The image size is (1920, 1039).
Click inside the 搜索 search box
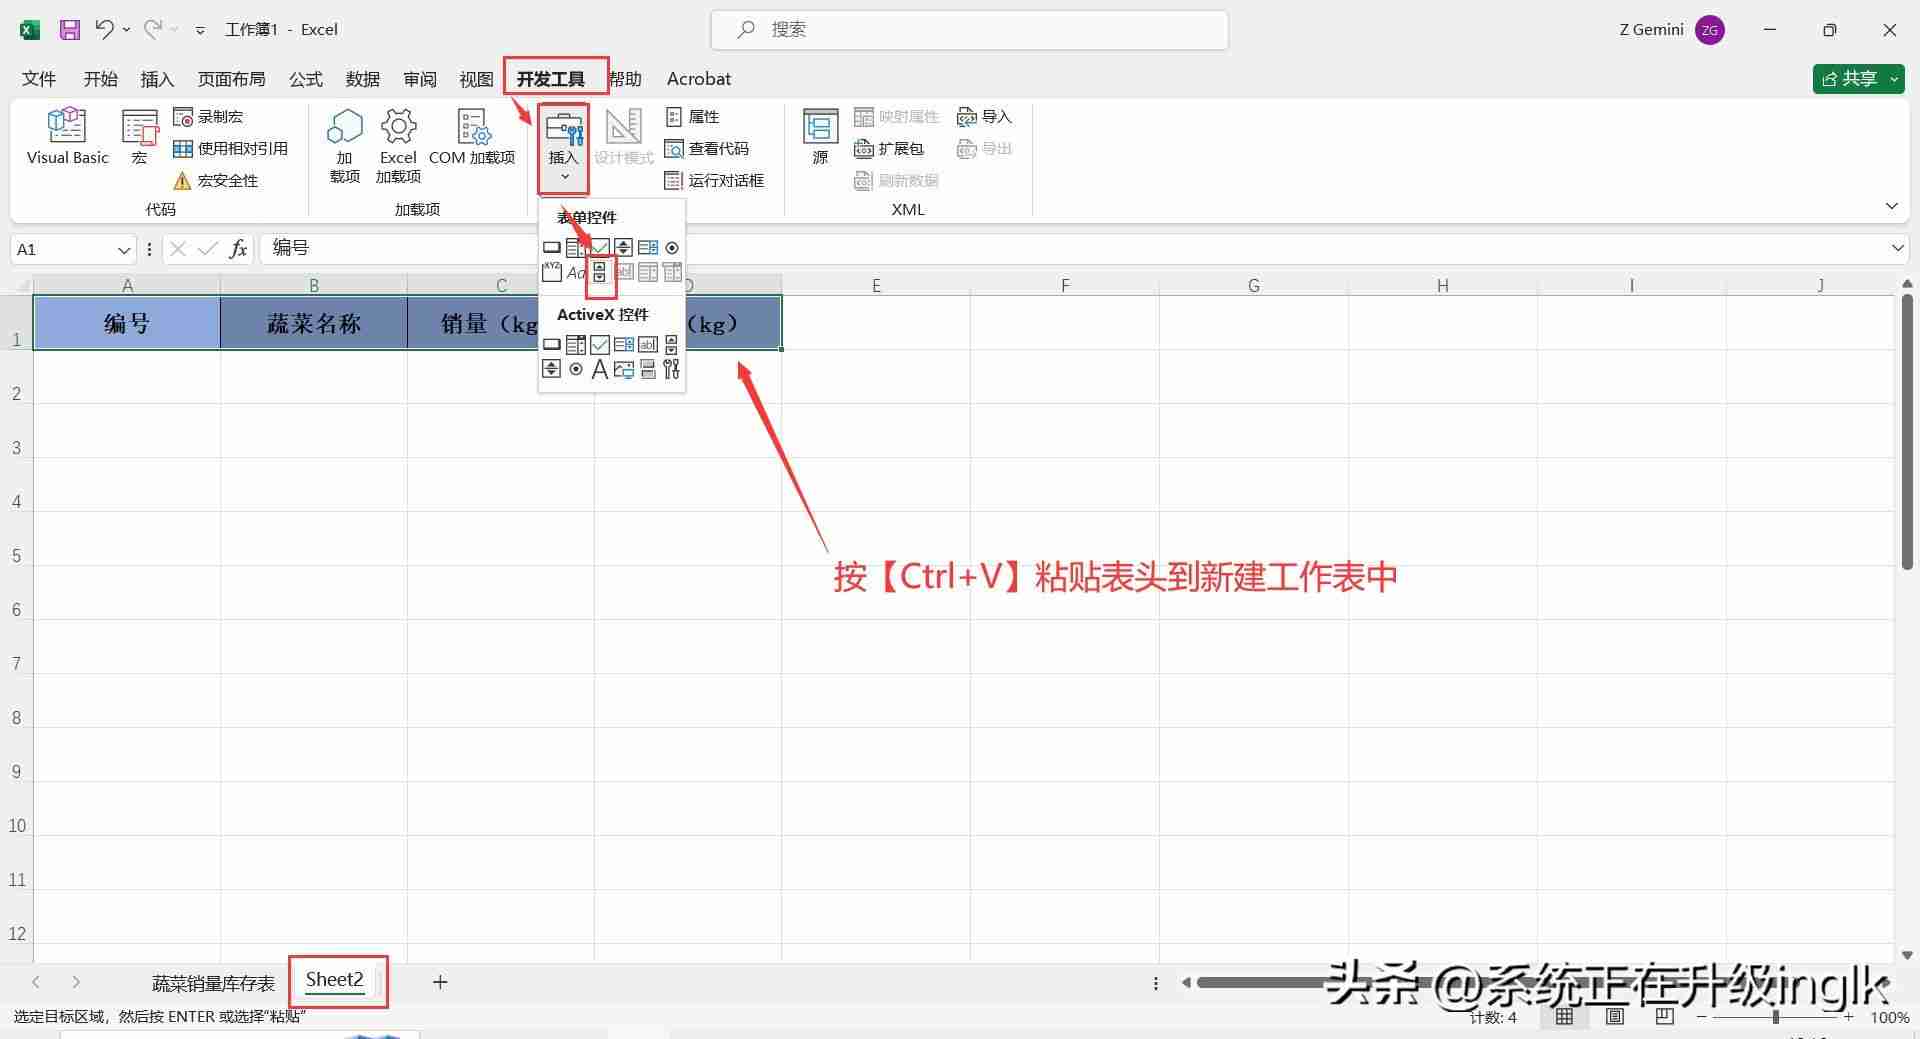(968, 29)
